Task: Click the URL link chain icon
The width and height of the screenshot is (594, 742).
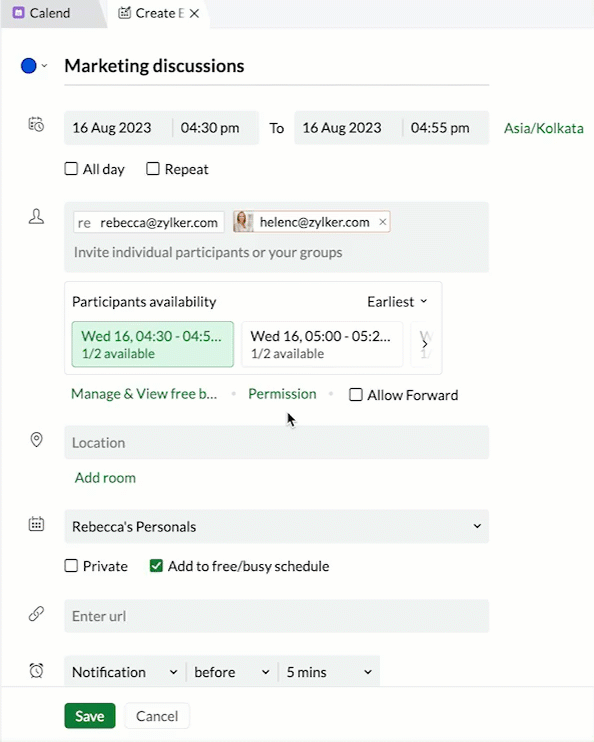Action: [36, 614]
